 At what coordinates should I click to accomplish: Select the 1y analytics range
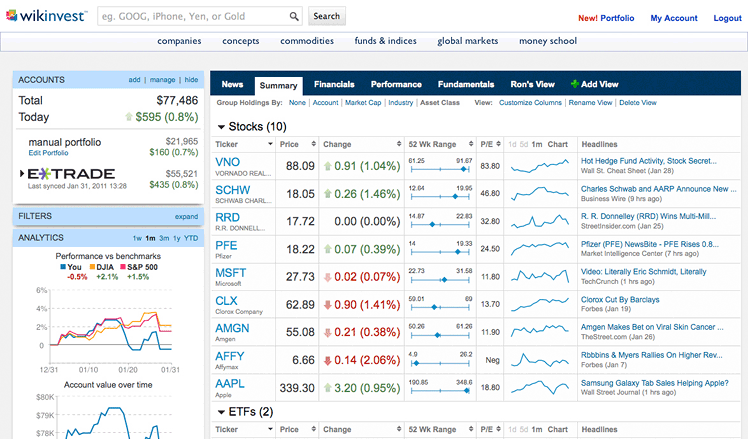pos(177,238)
